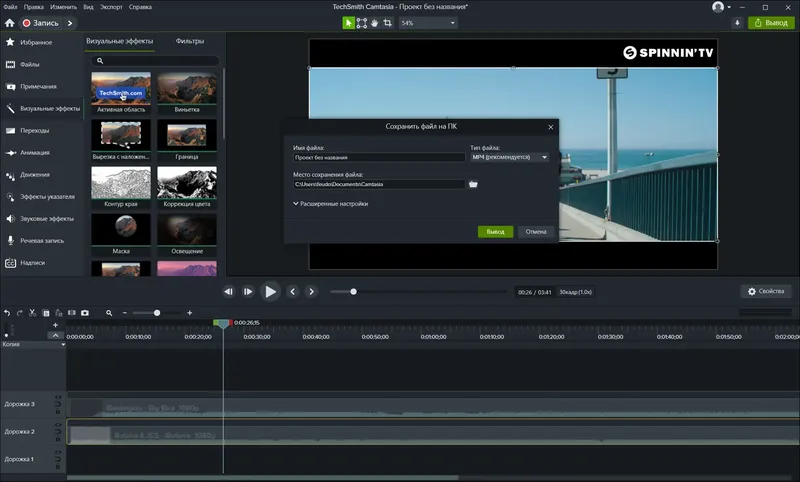
Task: Open Transitions (Переходы) in sidebar
Action: point(34,130)
